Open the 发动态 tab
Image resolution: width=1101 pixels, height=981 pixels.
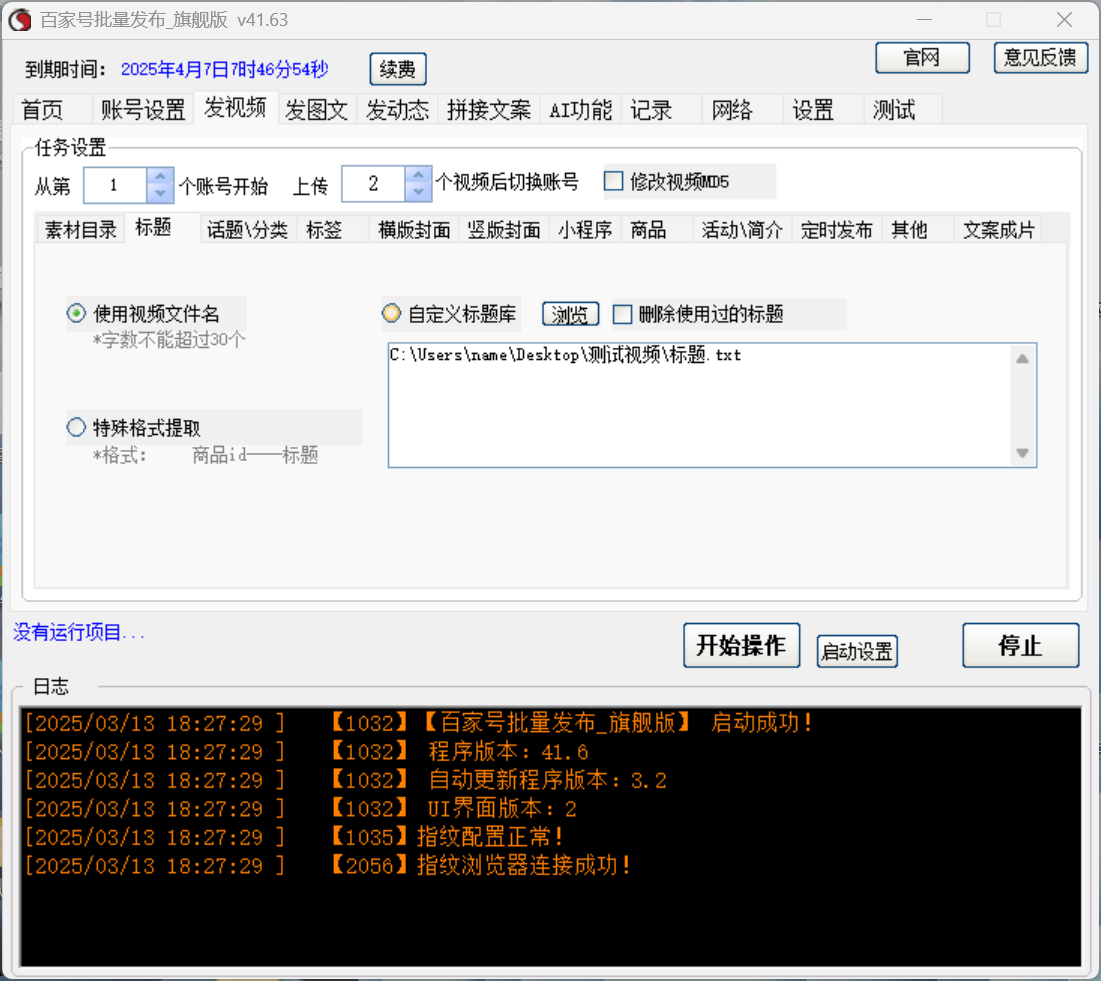(x=397, y=110)
